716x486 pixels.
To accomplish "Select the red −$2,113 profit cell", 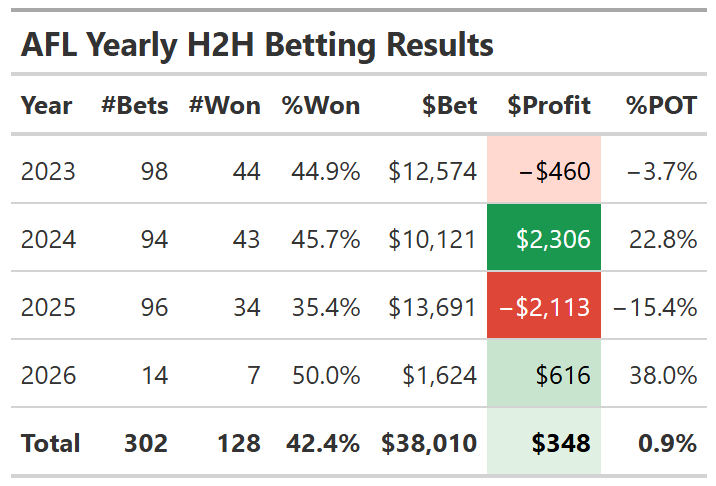I will tap(544, 307).
